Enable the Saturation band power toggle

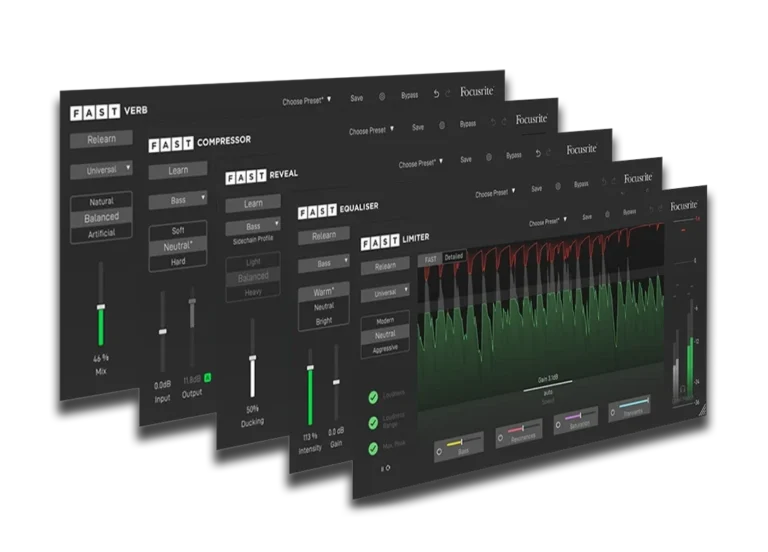558,425
